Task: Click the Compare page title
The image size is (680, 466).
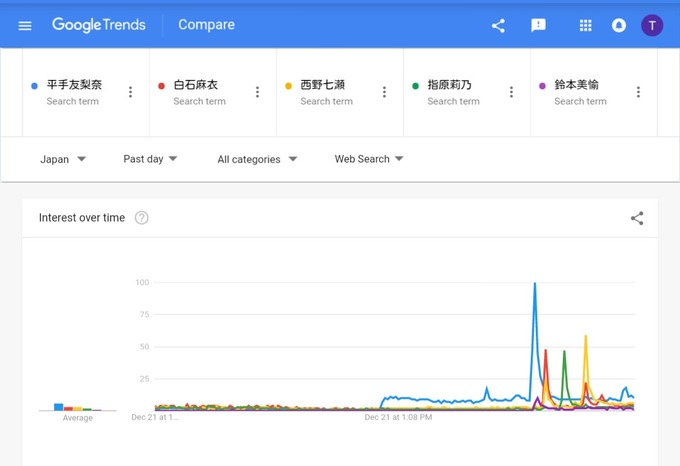Action: [x=206, y=25]
